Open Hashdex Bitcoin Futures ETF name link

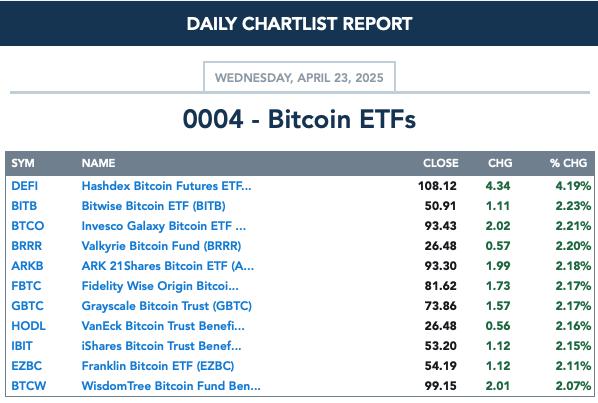coord(166,186)
